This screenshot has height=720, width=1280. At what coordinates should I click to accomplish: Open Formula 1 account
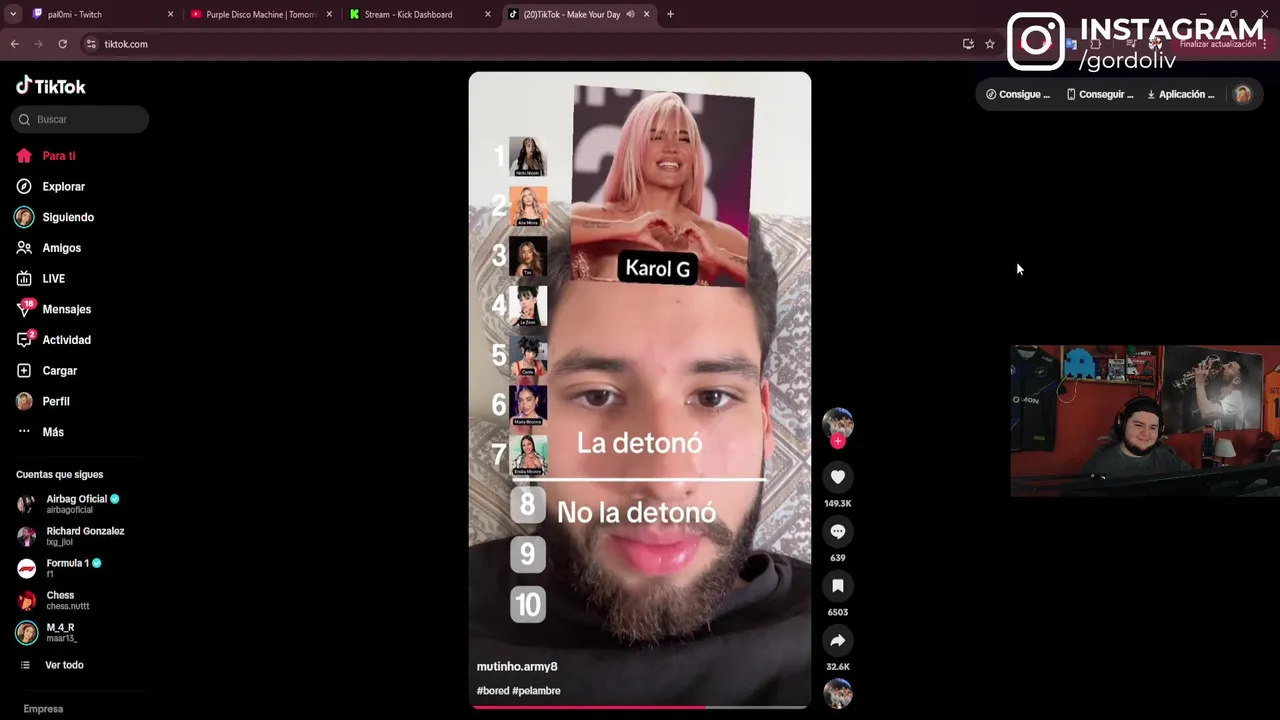click(59, 568)
